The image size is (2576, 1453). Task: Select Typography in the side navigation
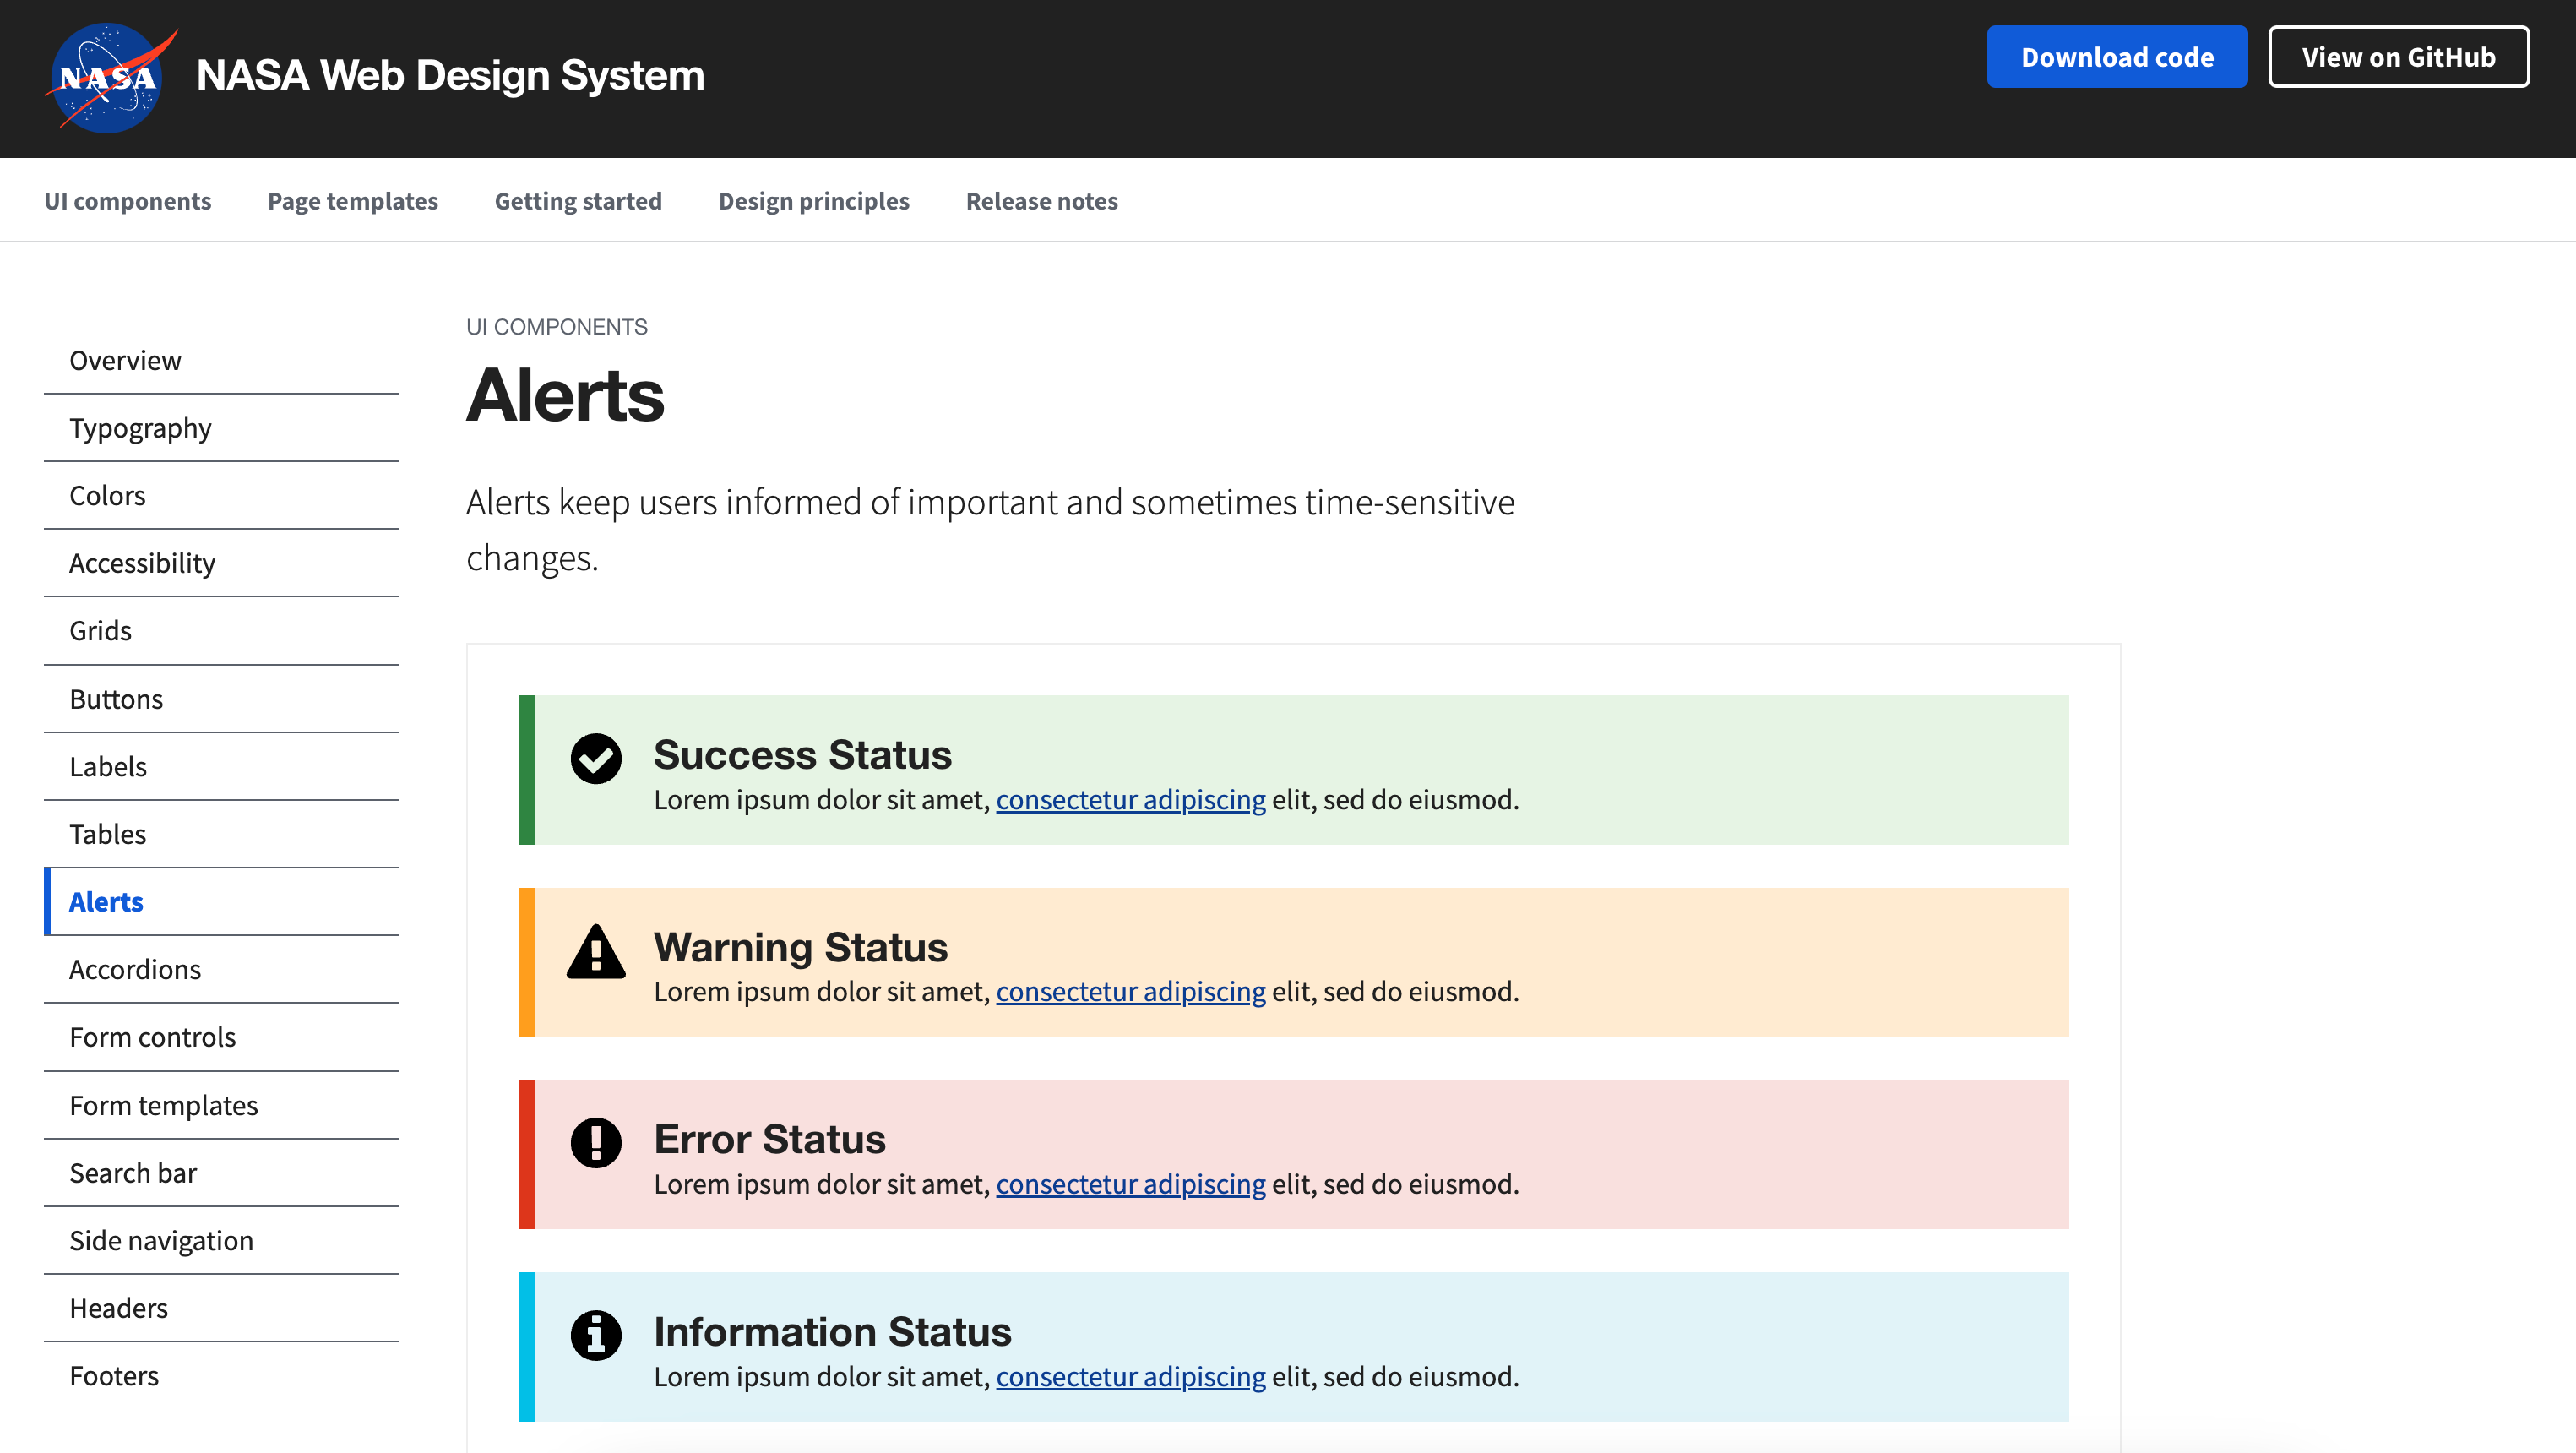(x=140, y=428)
